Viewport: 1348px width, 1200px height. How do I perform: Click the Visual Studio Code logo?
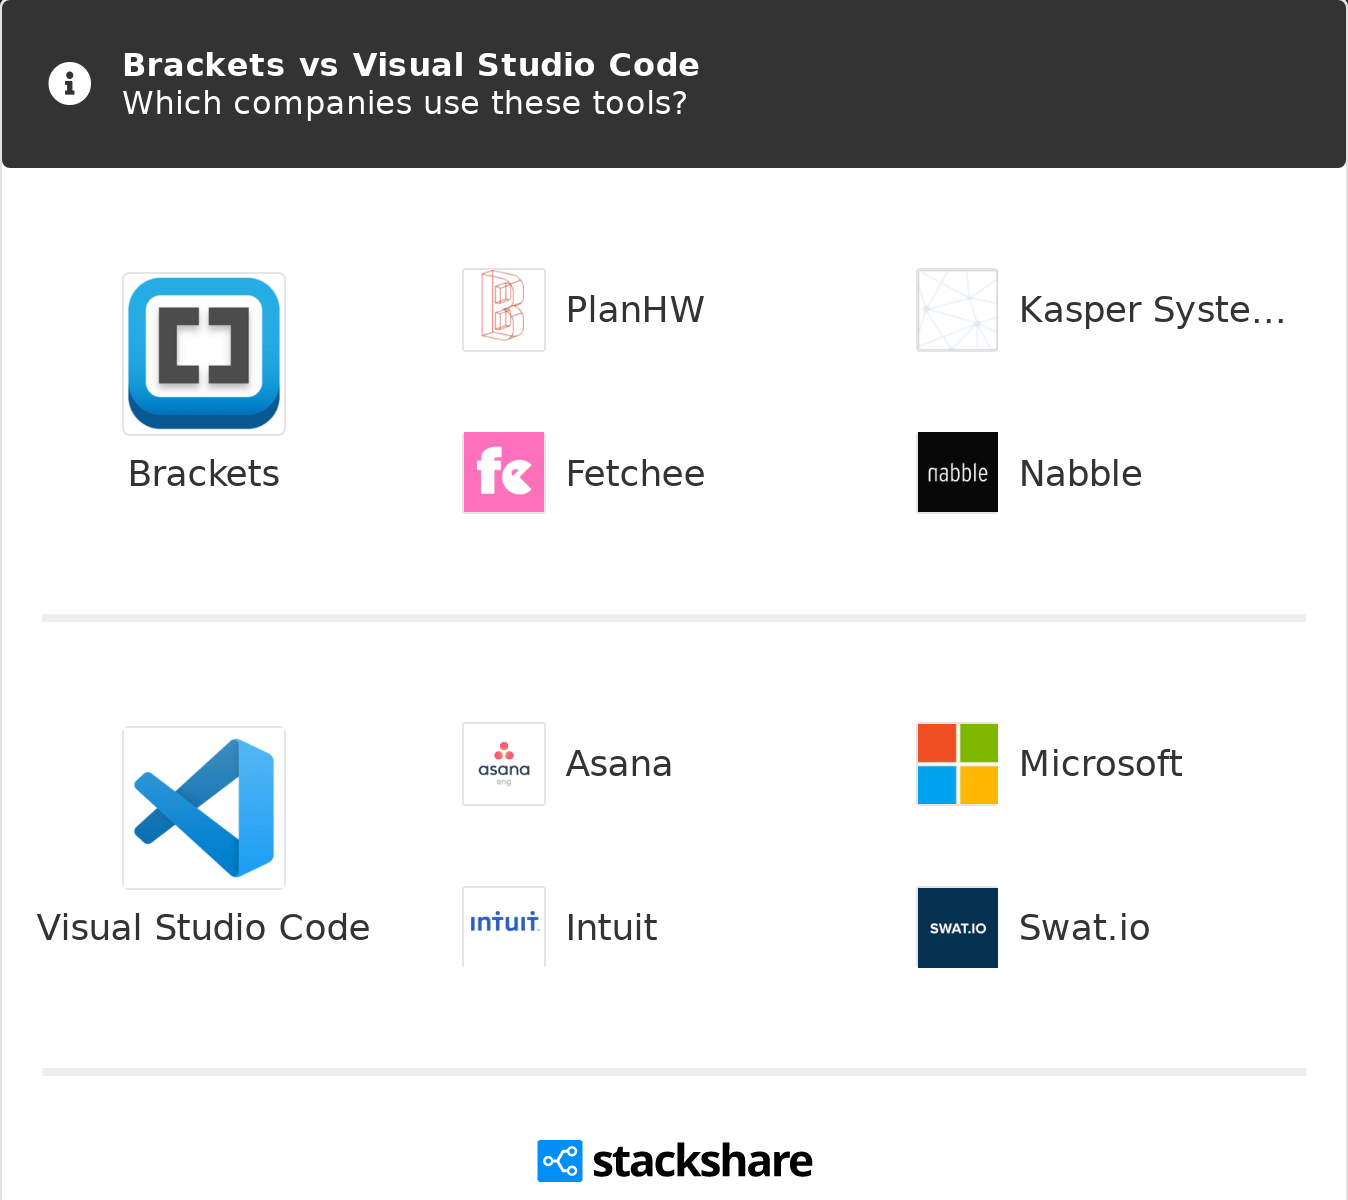click(x=204, y=808)
